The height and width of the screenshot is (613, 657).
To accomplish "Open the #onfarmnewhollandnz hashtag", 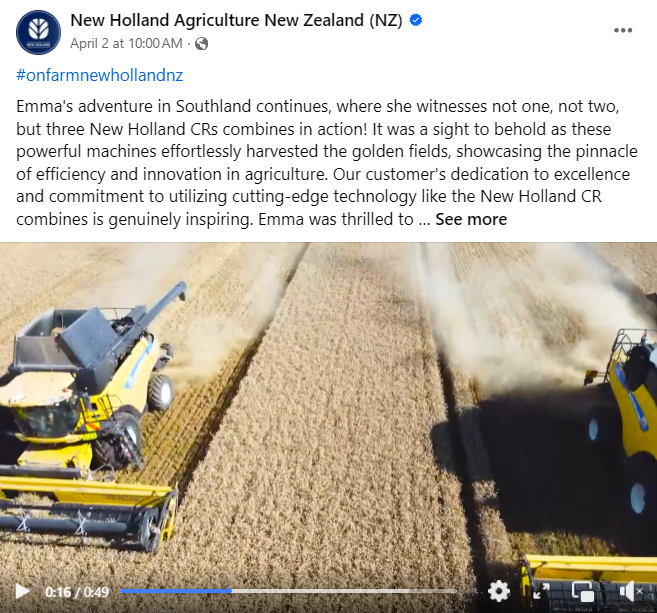I will 99,75.
